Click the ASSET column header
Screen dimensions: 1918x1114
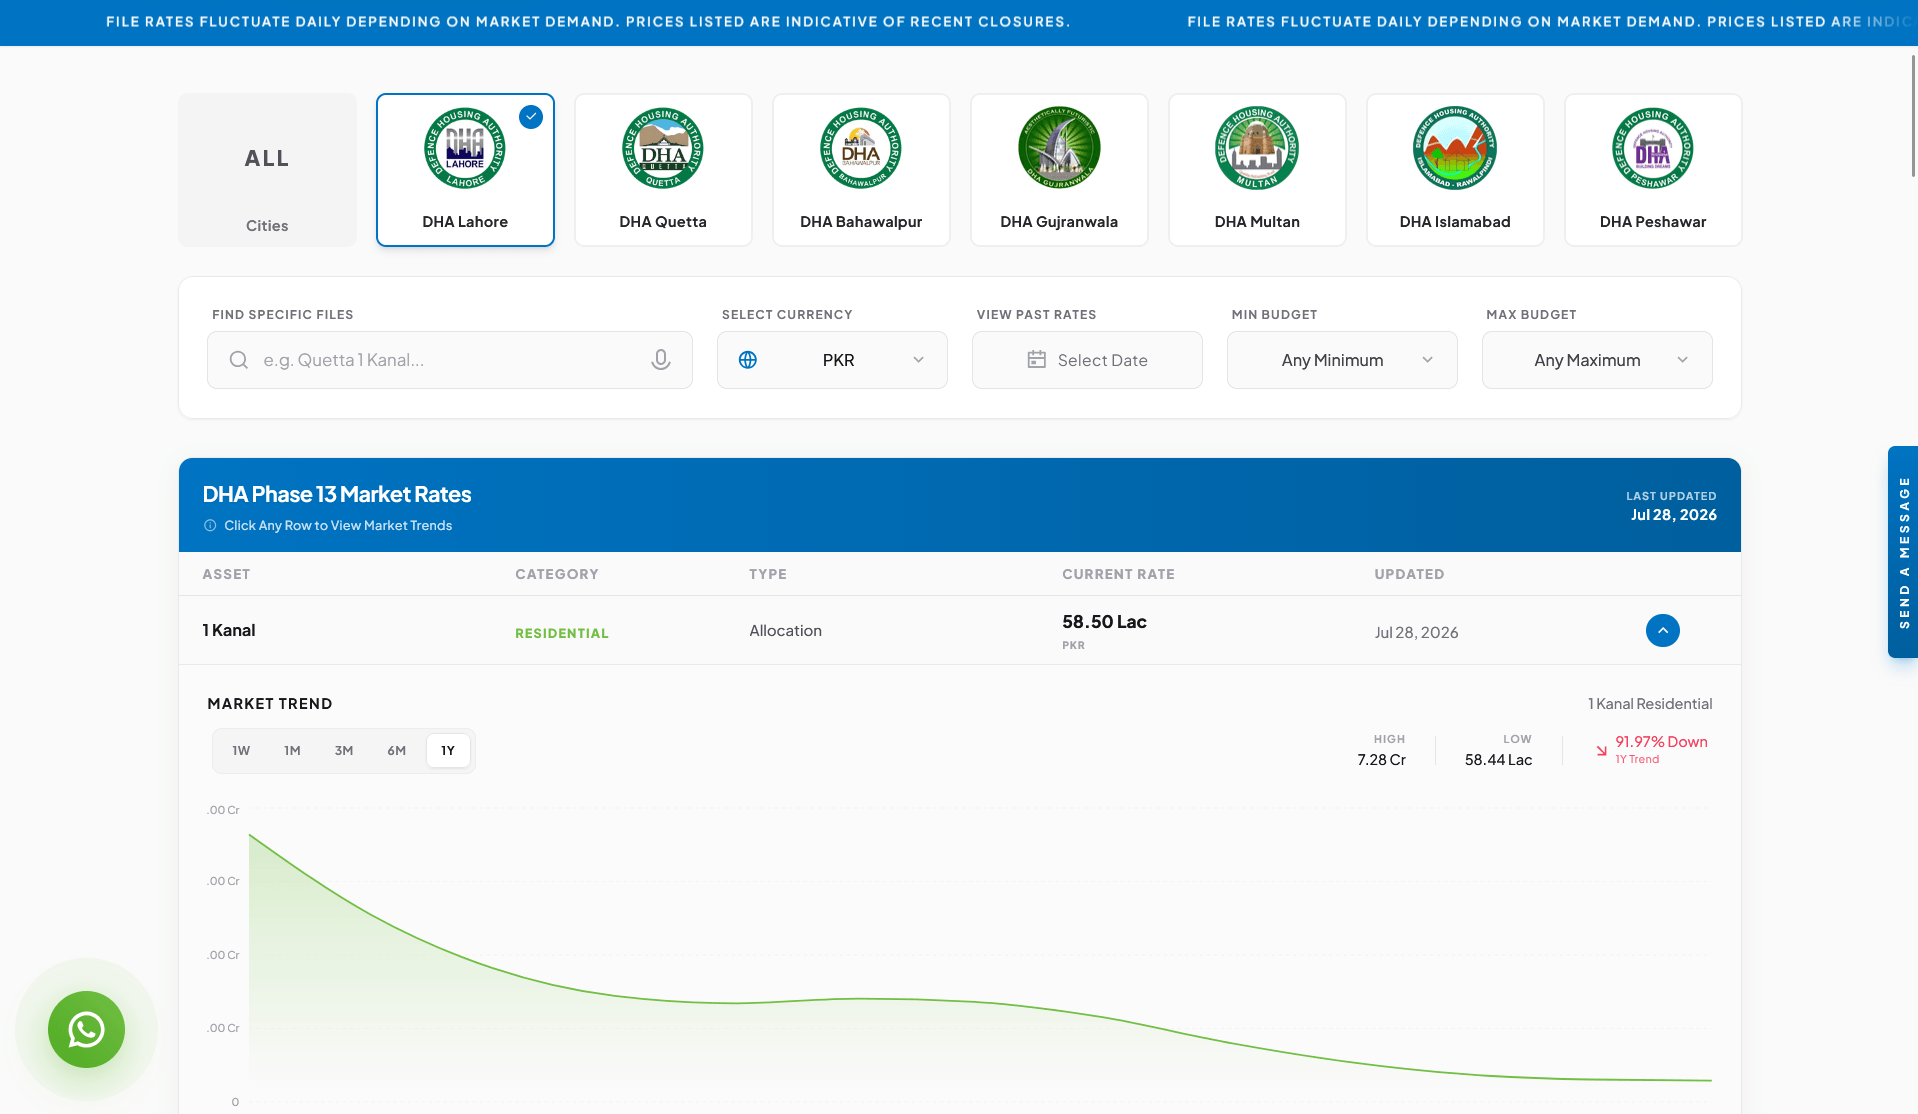pyautogui.click(x=226, y=574)
